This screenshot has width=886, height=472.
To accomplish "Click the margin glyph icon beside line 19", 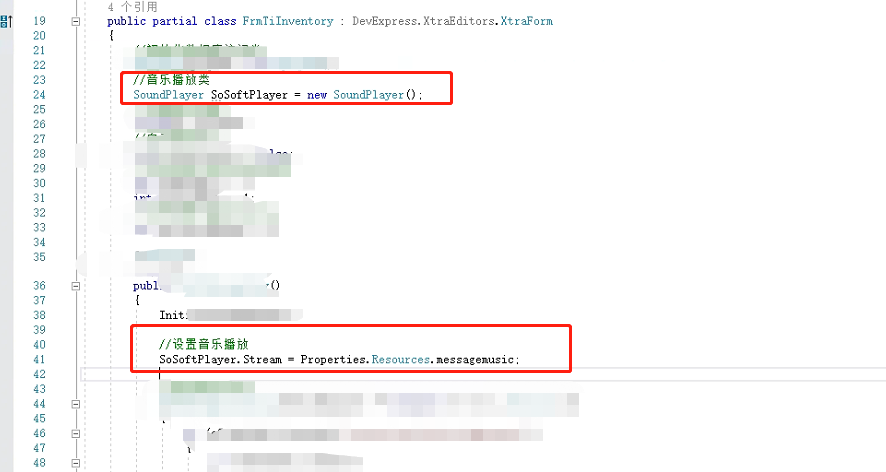I will [6, 21].
